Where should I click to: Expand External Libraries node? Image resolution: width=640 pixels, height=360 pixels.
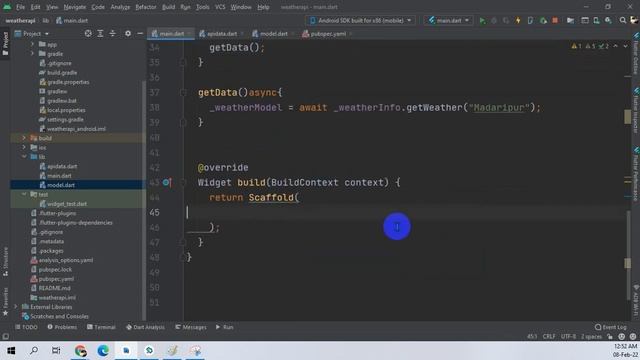(x=16, y=307)
